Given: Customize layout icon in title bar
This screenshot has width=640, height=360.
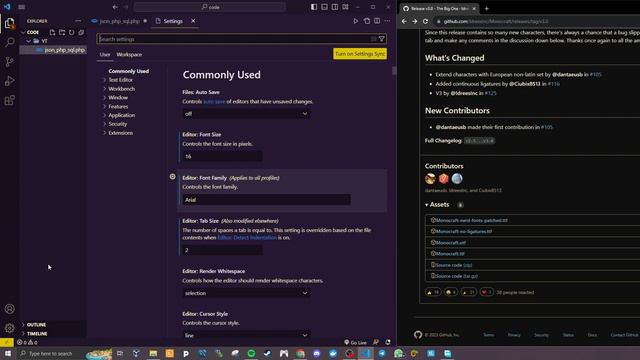Looking at the screenshot, I should [345, 7].
